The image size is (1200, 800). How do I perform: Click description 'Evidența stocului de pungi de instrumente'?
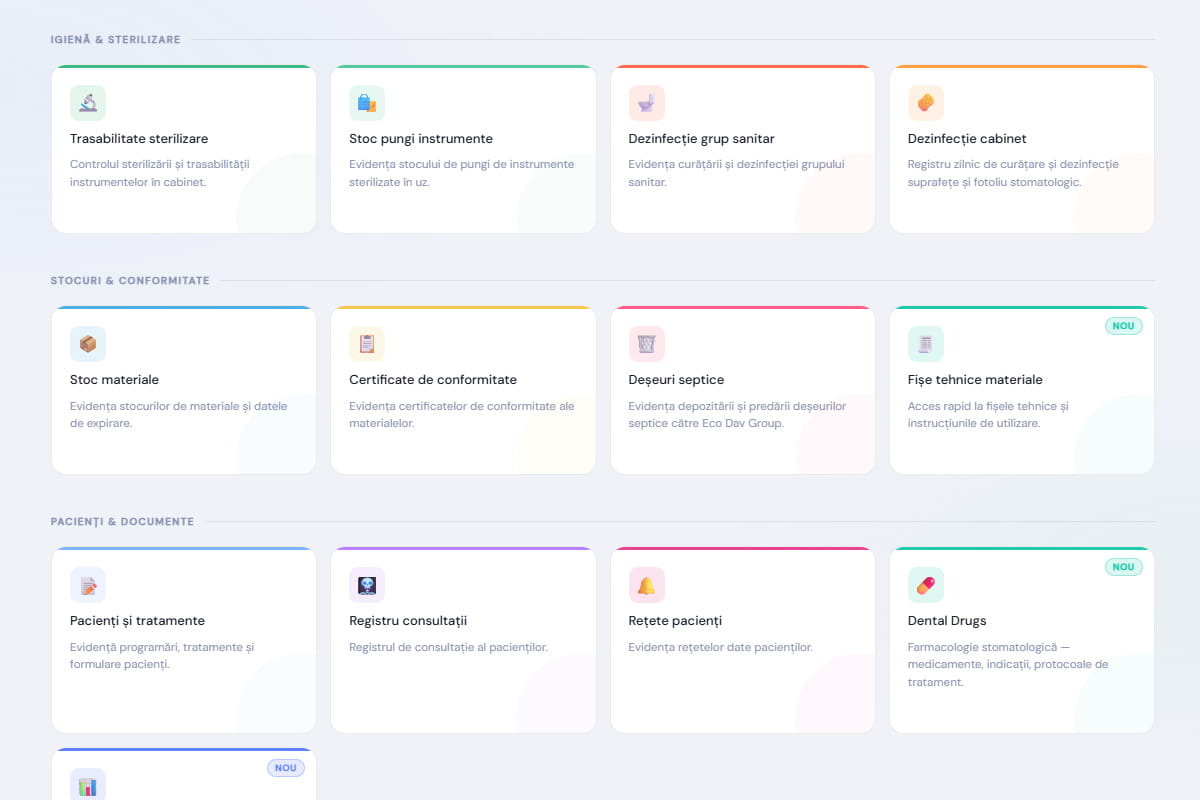coord(462,173)
